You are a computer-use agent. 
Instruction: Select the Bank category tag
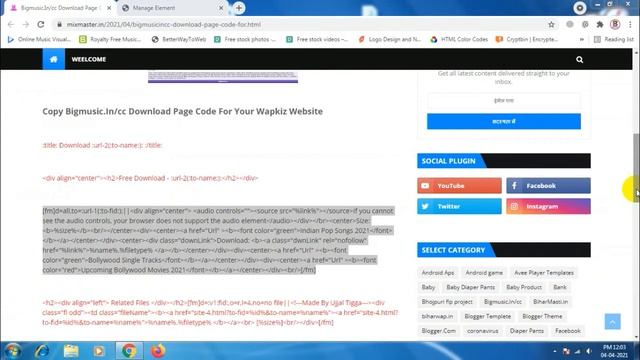pos(560,287)
